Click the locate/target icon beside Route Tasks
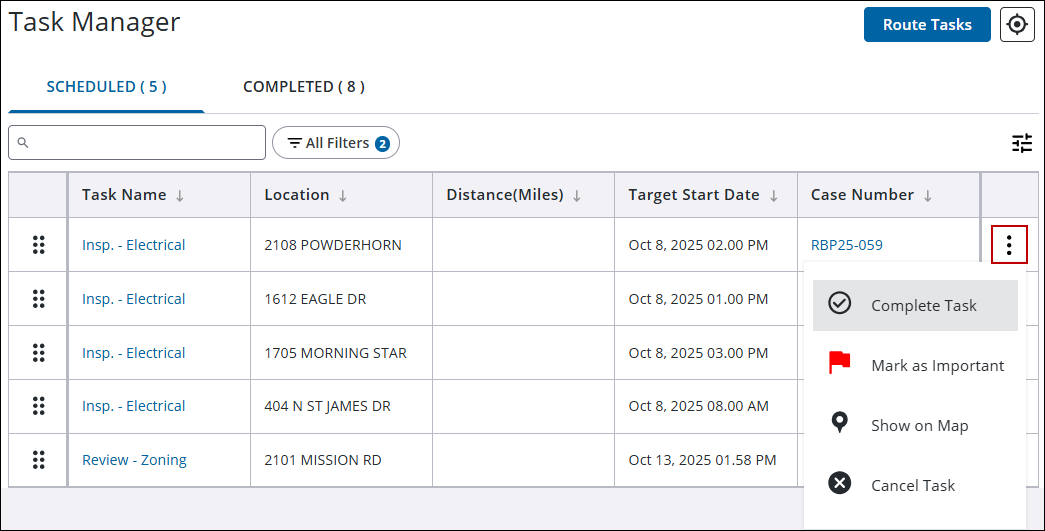This screenshot has width=1045, height=531. click(1017, 25)
